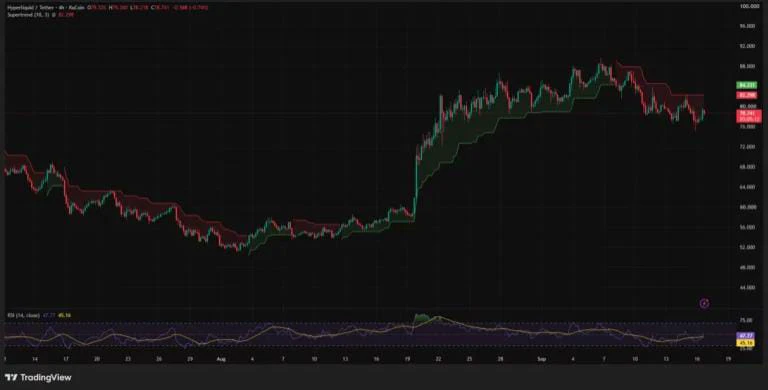Image resolution: width=768 pixels, height=390 pixels.
Task: Click the purple event icon above RSI pane
Action: 704,304
